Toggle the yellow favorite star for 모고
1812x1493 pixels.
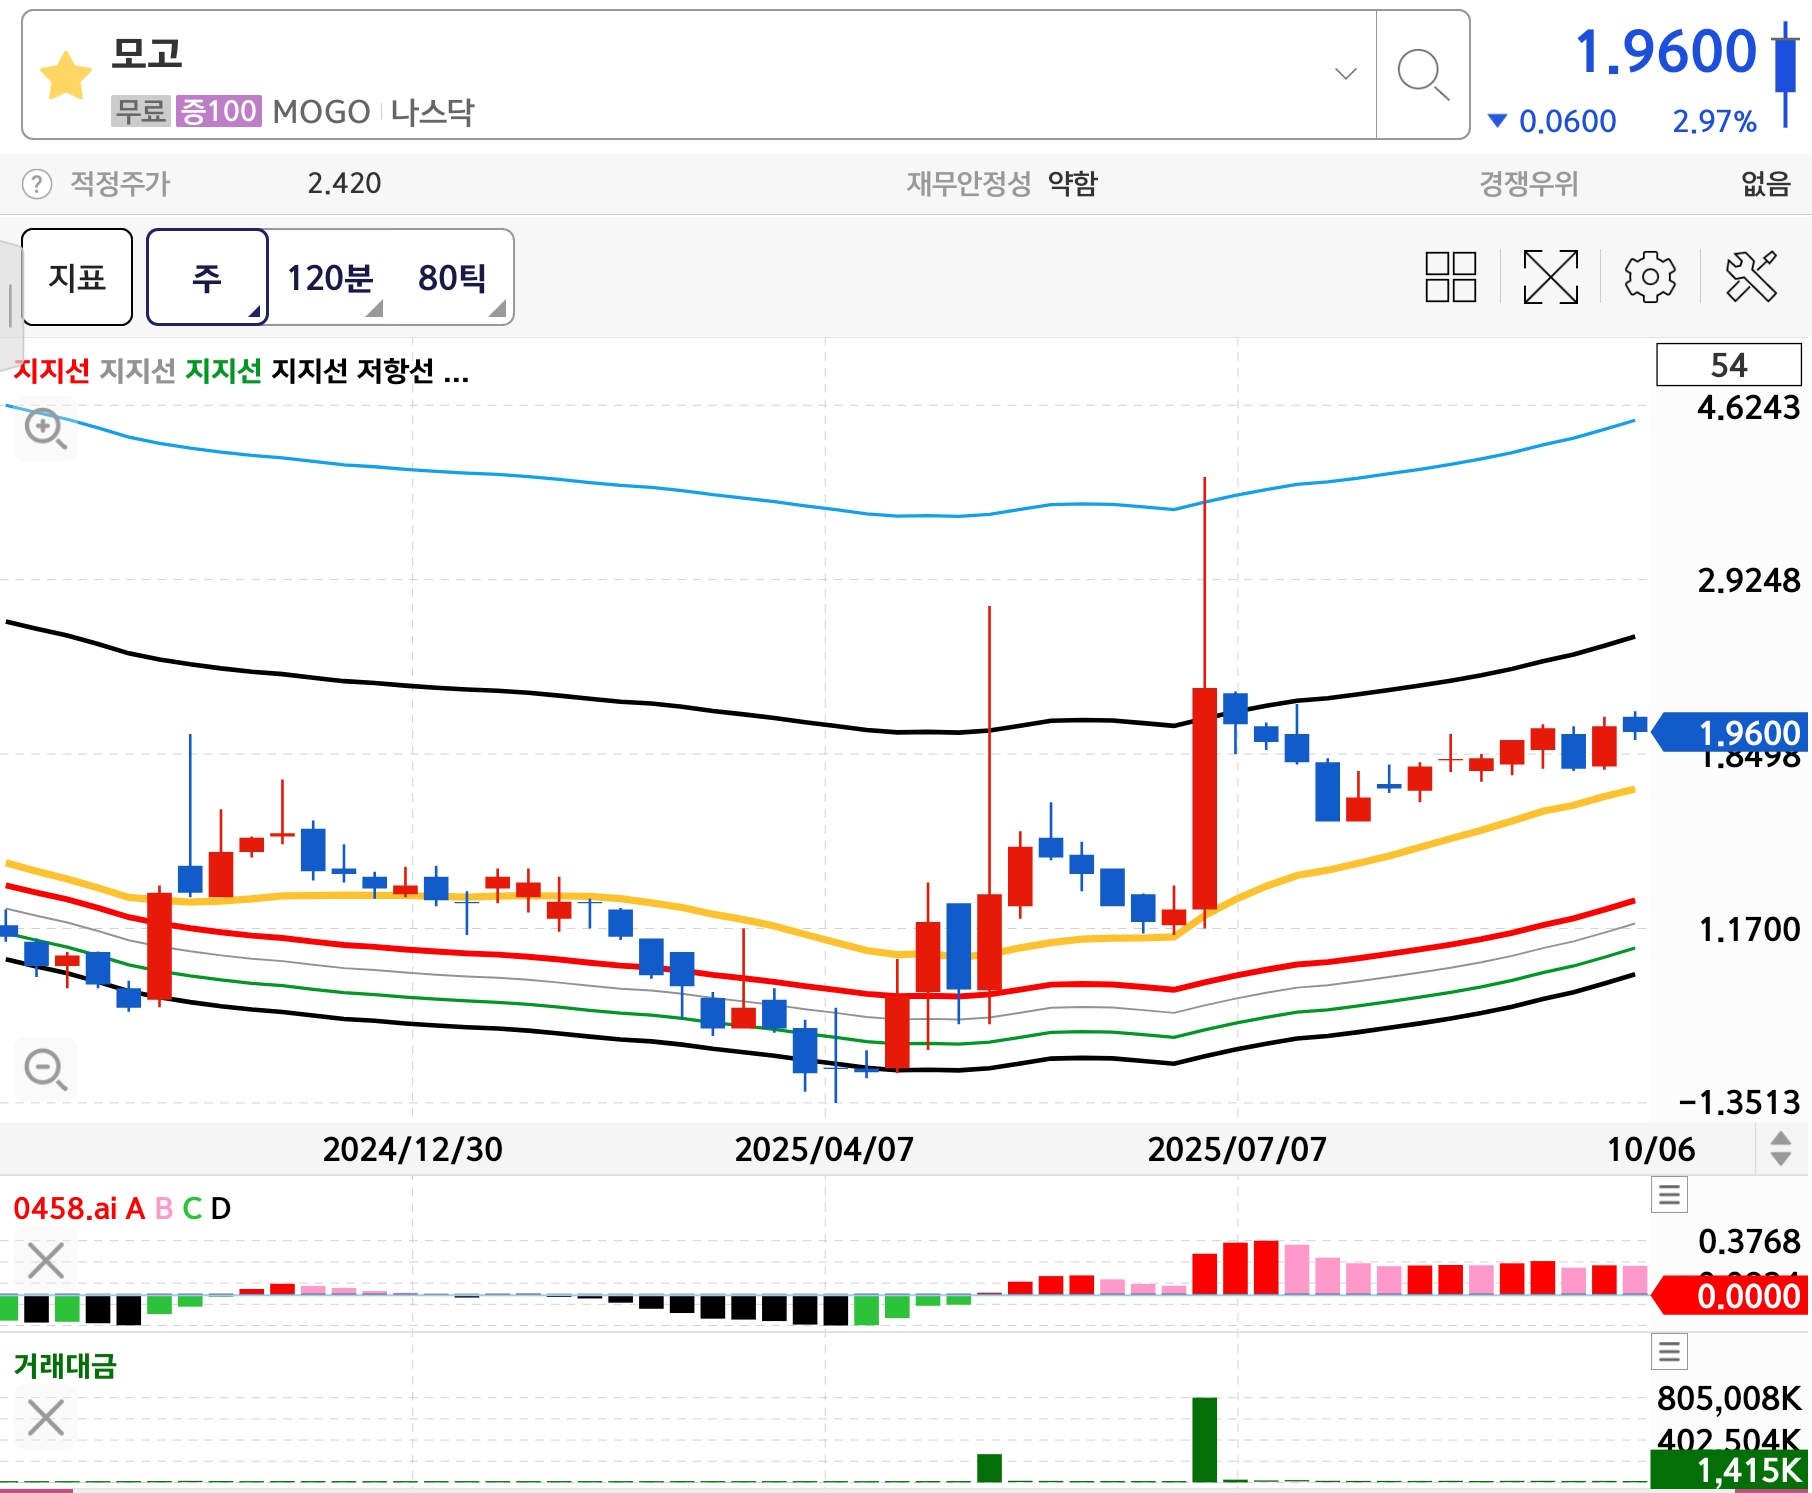[66, 75]
